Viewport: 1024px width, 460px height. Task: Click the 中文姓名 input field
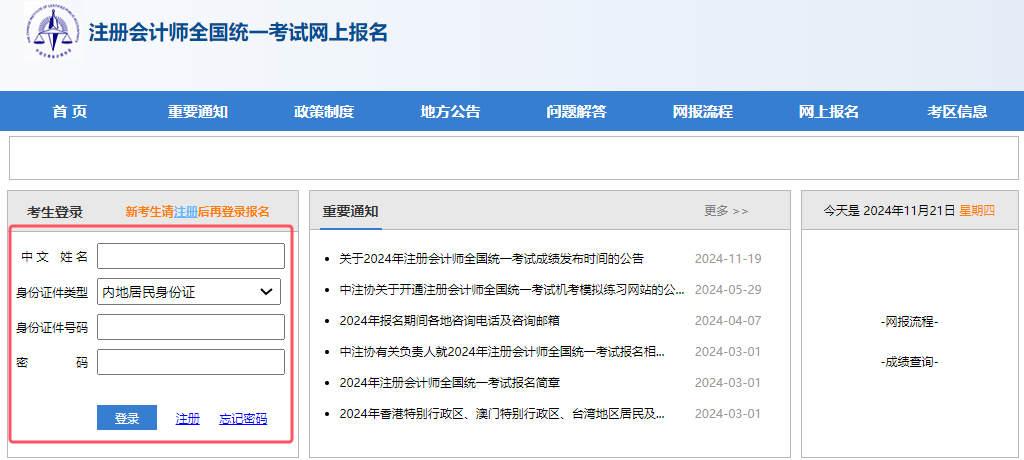pos(190,257)
